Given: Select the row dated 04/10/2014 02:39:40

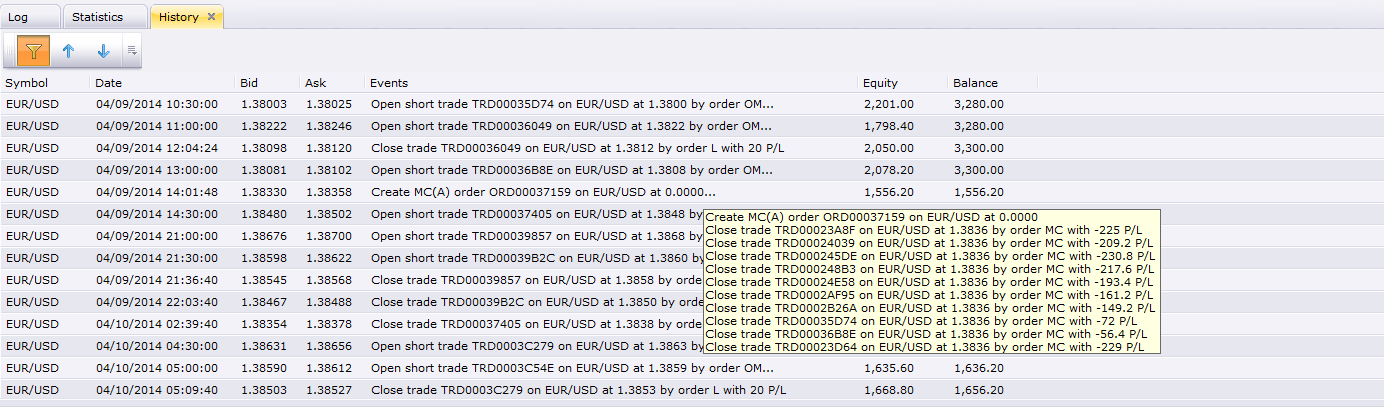Looking at the screenshot, I should point(692,324).
